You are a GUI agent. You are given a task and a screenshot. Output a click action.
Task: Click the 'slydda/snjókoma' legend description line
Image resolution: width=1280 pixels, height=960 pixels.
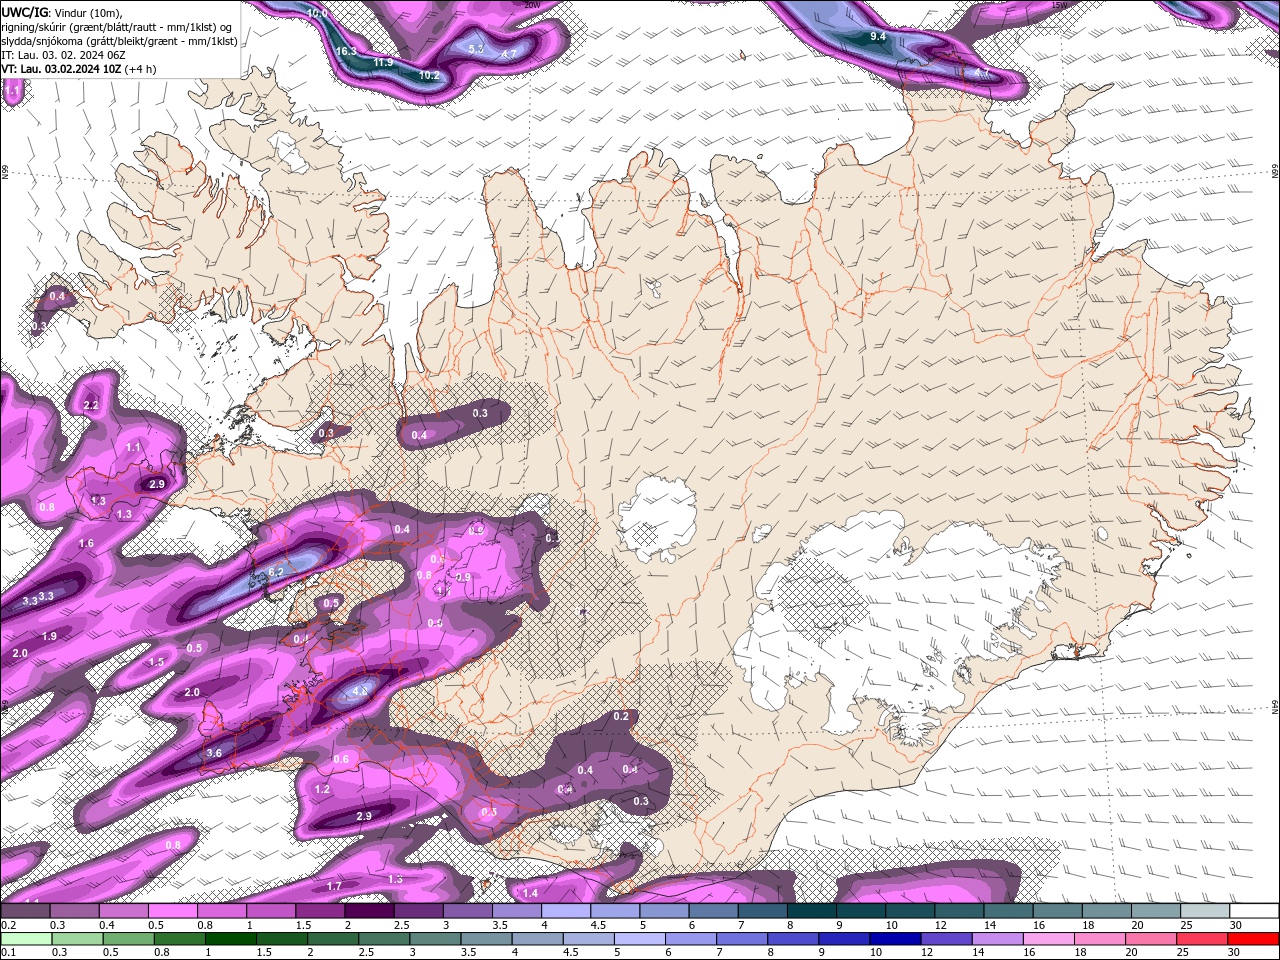(x=119, y=41)
